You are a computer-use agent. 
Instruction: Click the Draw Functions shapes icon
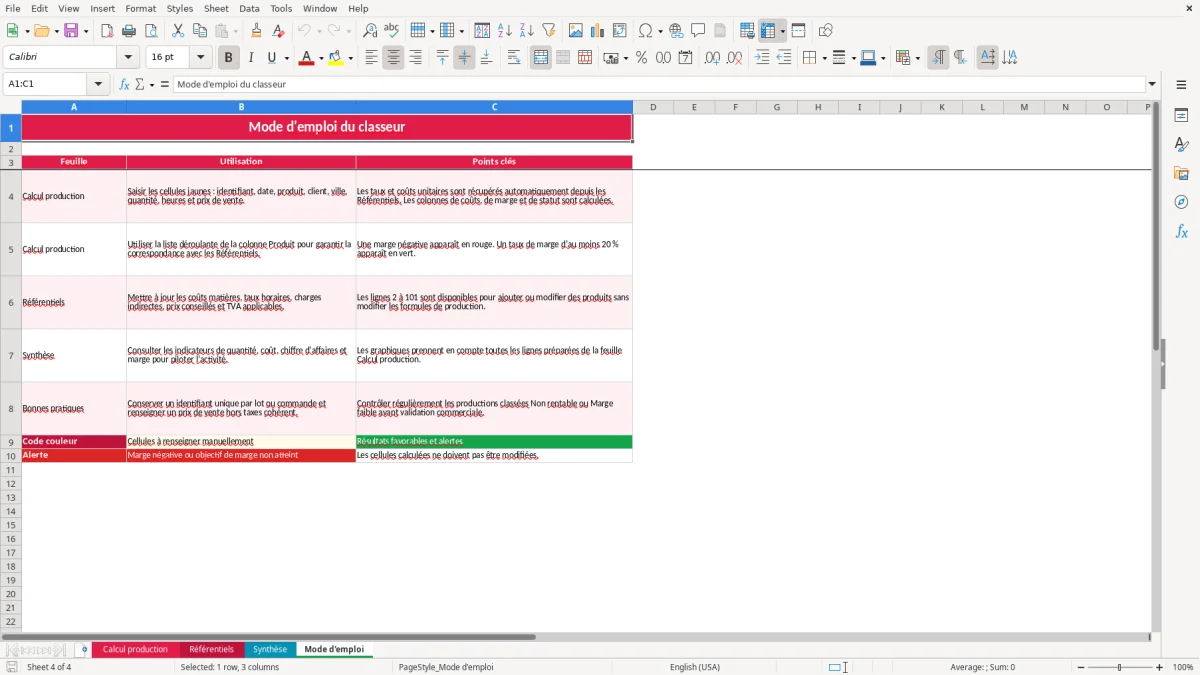click(x=826, y=31)
